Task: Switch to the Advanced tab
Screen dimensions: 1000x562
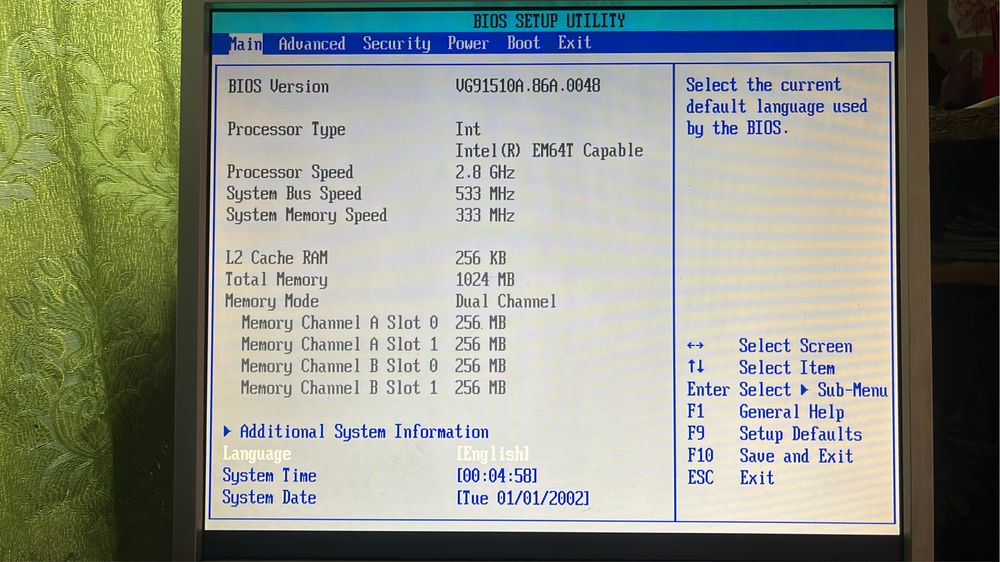Action: point(312,43)
